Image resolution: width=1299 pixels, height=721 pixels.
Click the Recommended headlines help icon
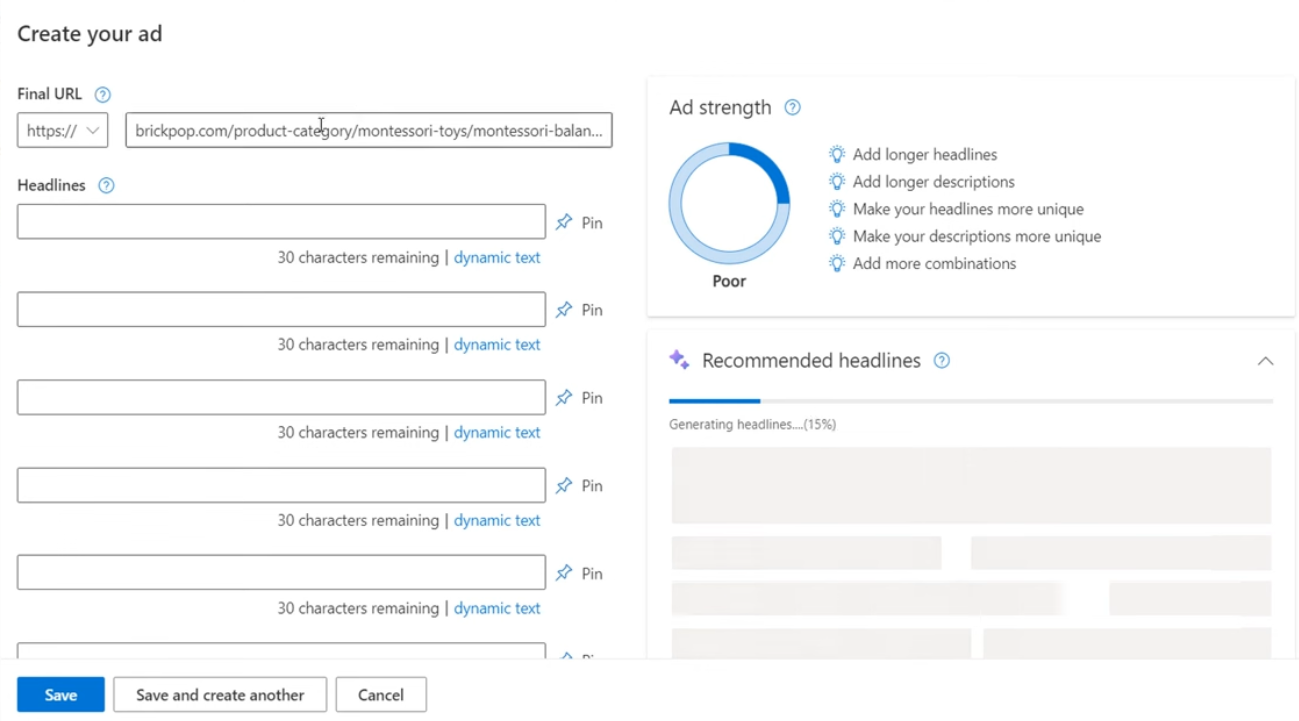click(941, 361)
